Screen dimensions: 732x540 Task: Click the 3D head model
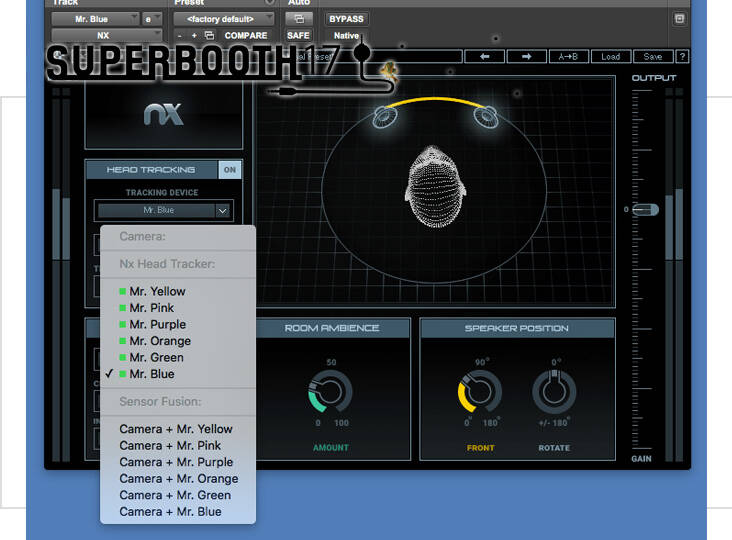[435, 187]
